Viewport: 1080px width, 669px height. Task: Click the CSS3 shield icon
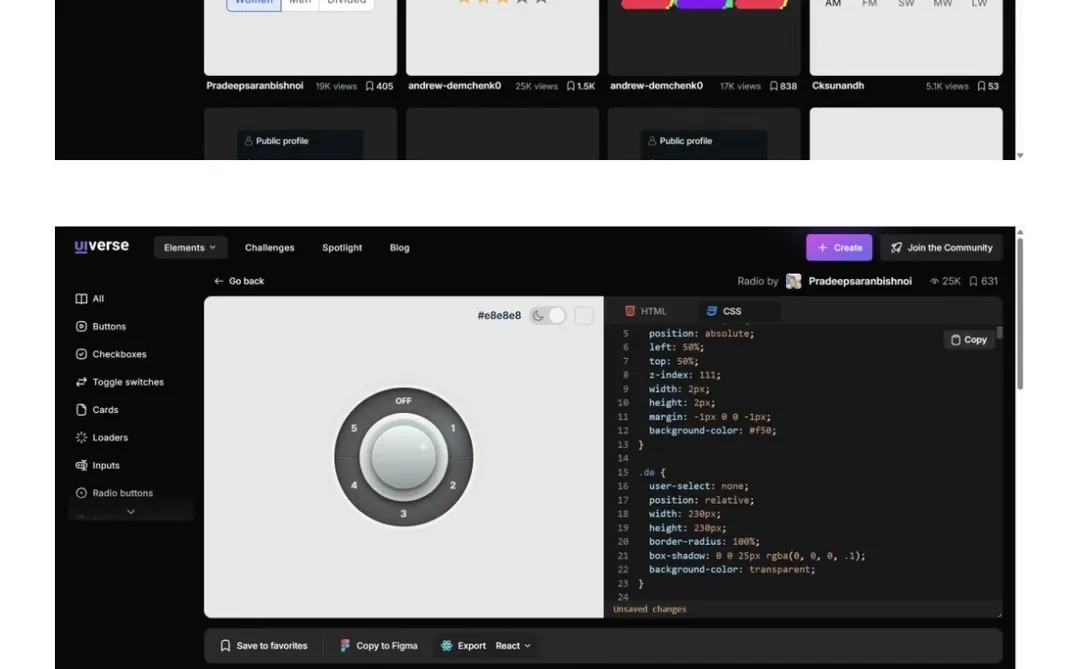point(712,311)
